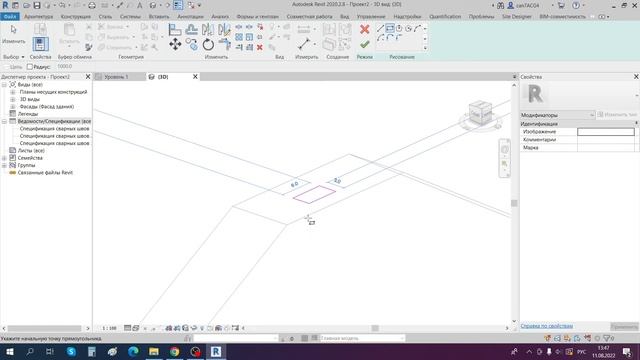The width and height of the screenshot is (640, 360).
Task: Click the Save icon in quick access toolbar
Action: tap(37, 5)
